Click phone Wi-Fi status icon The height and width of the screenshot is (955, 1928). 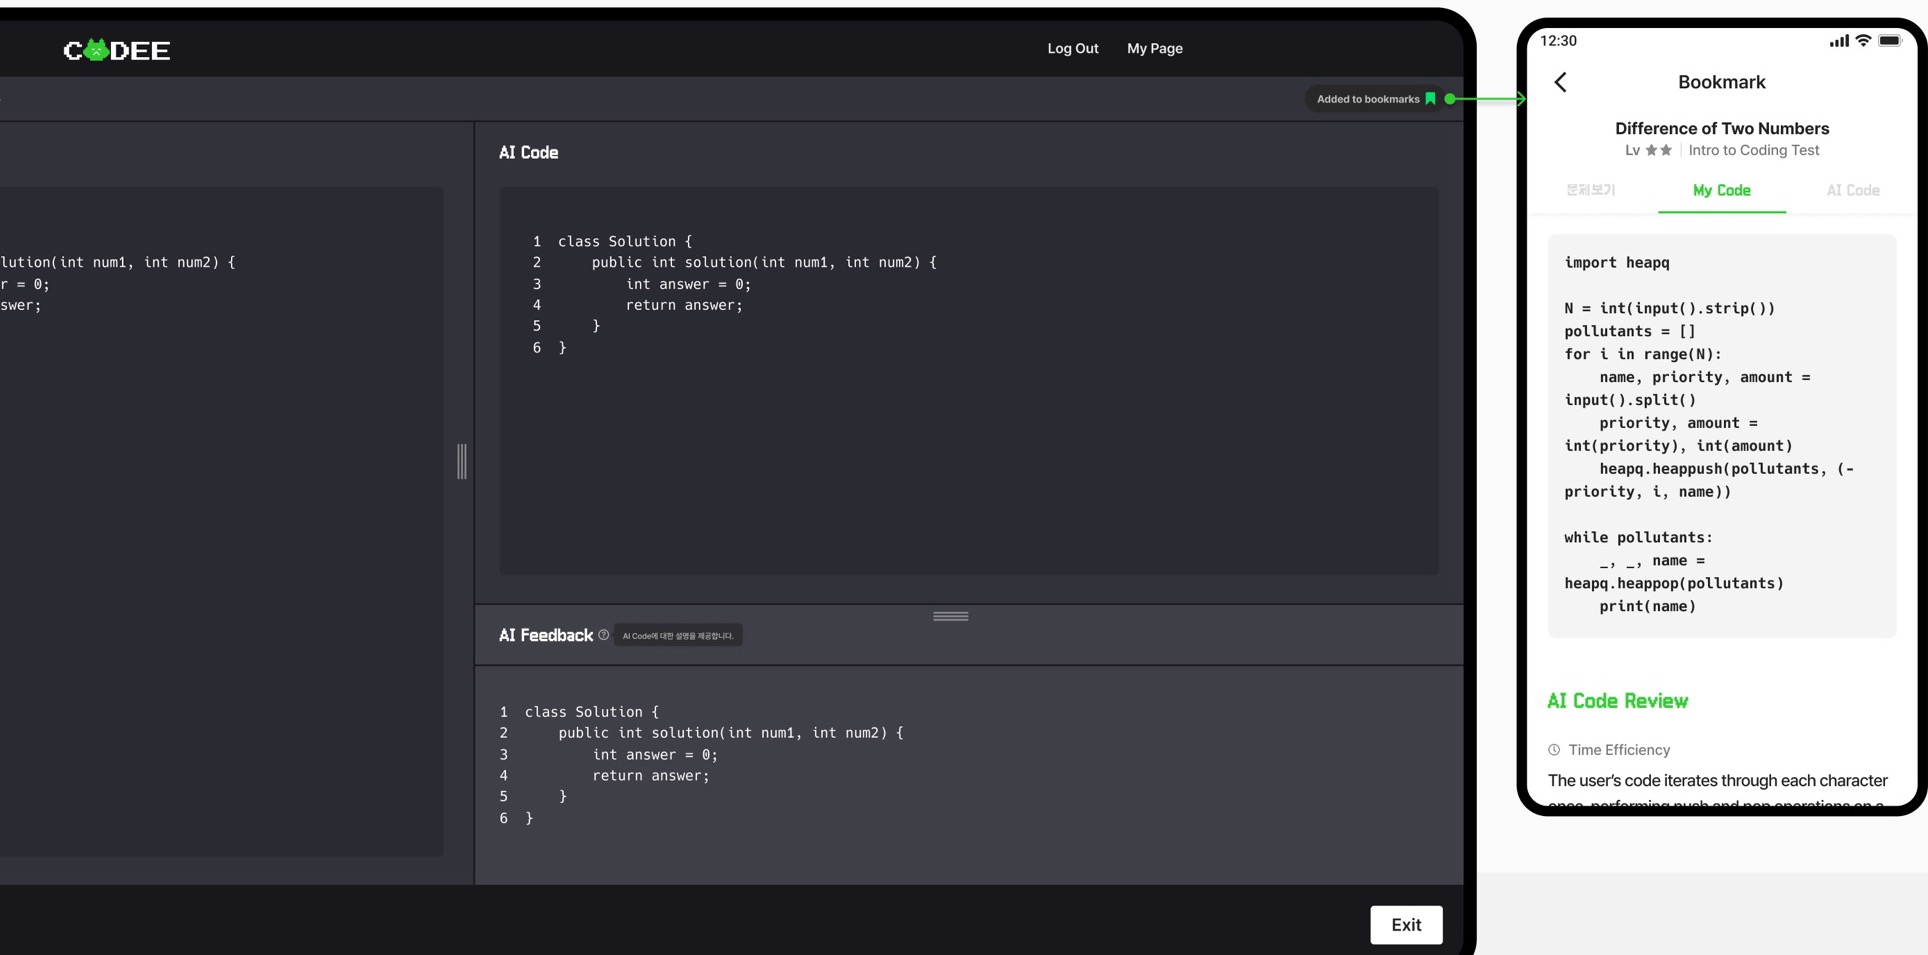point(1863,41)
